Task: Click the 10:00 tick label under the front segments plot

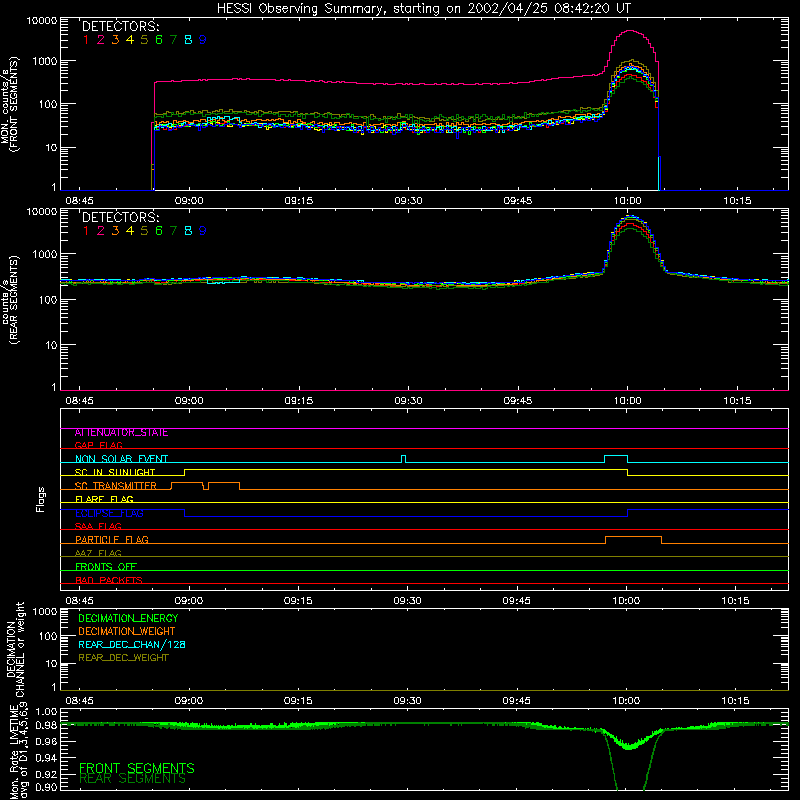Action: pyautogui.click(x=627, y=201)
